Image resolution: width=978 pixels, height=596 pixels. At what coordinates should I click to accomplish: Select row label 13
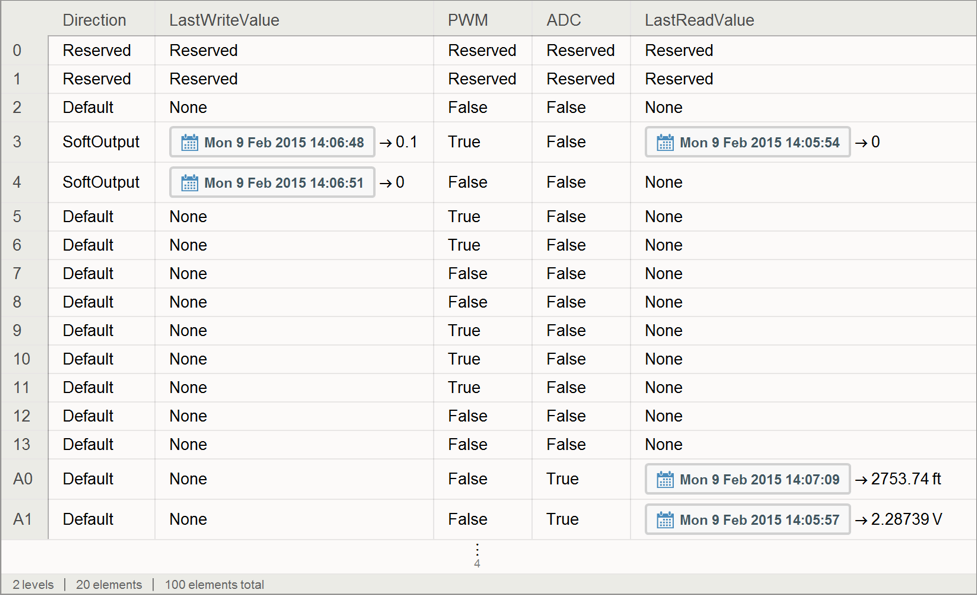click(21, 444)
